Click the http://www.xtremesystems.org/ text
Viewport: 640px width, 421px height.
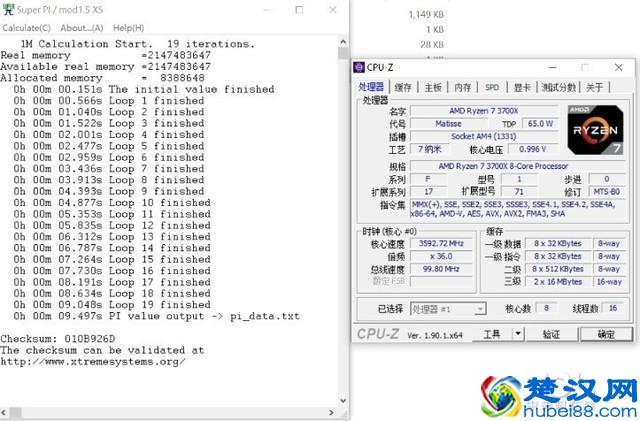tap(93, 362)
